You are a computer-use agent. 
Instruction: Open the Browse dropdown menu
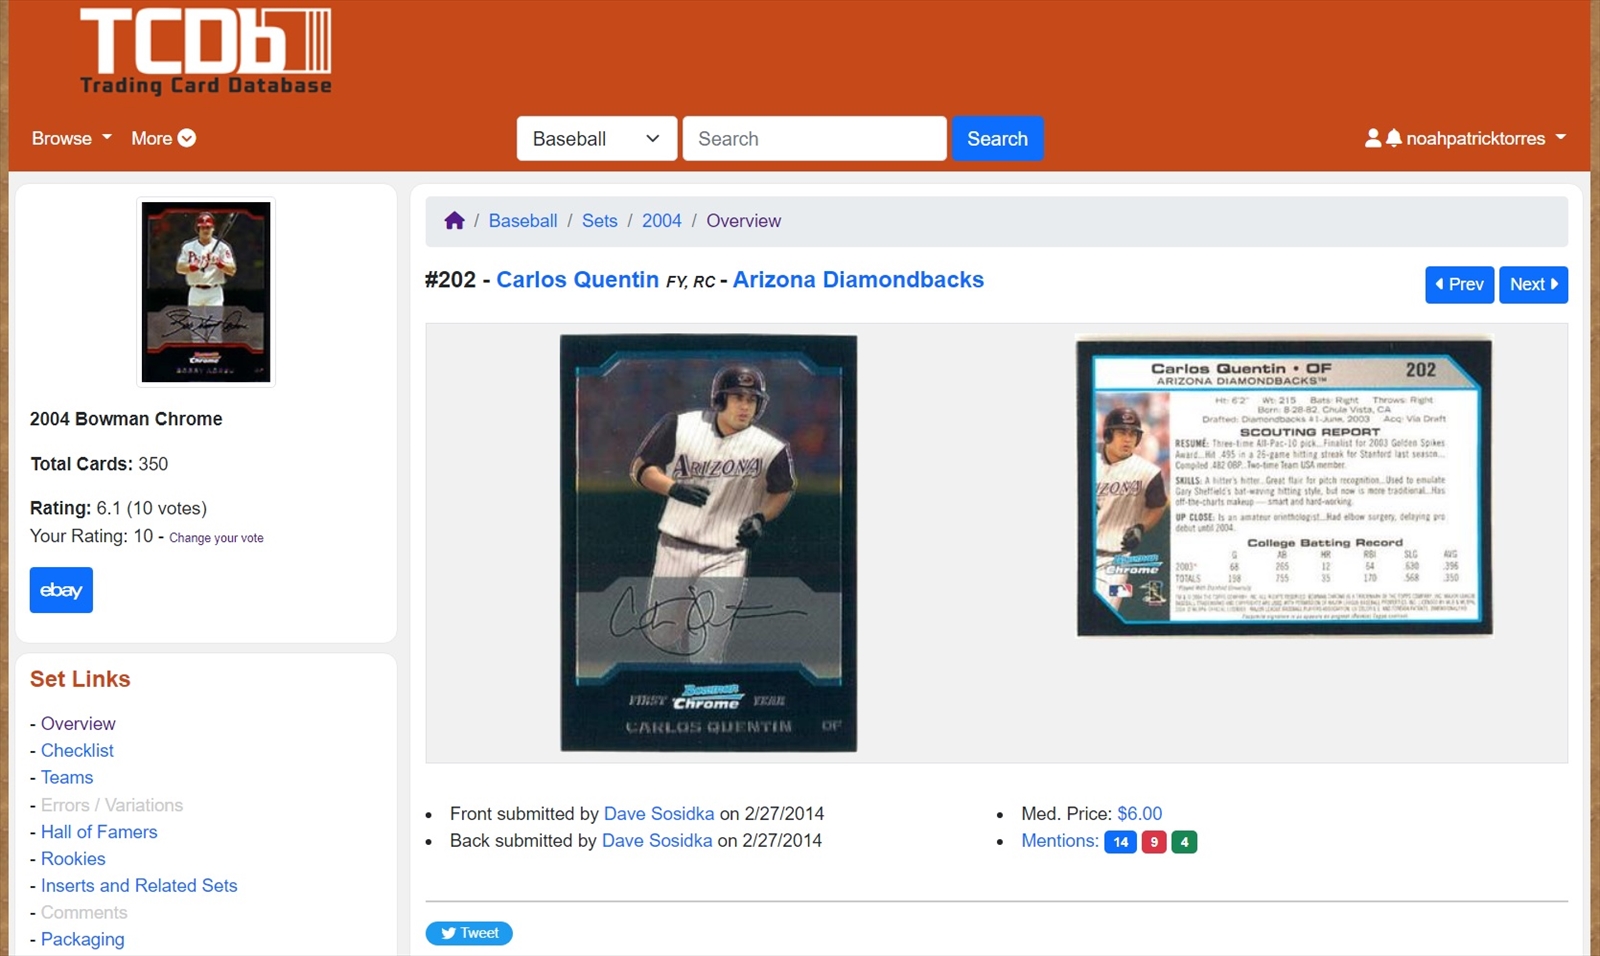click(71, 138)
